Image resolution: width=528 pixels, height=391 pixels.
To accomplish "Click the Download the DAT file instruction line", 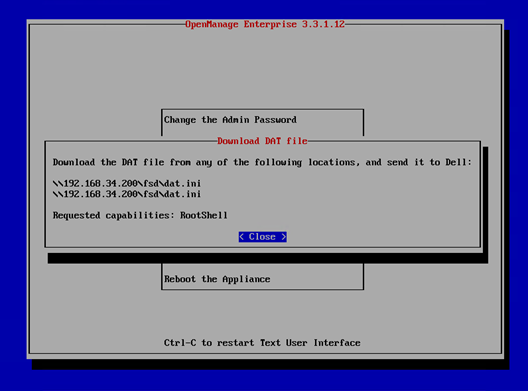I will (262, 162).
